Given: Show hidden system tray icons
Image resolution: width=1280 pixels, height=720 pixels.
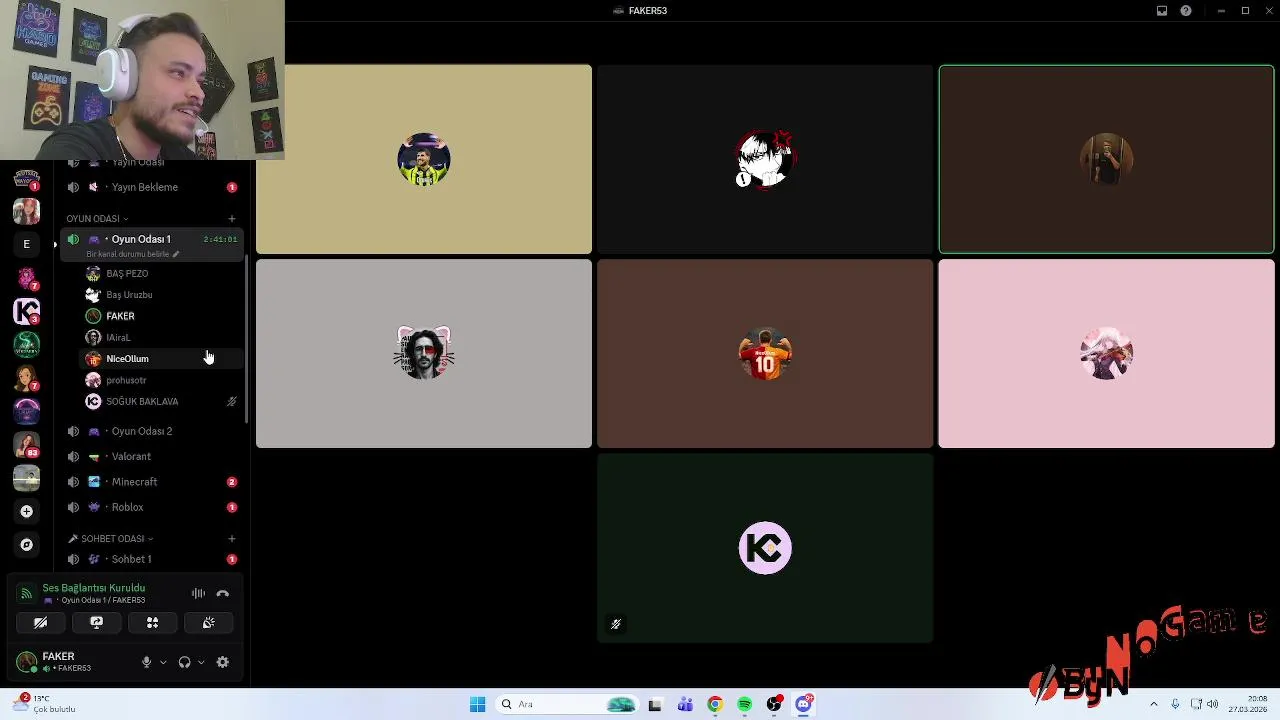Looking at the screenshot, I should click(x=1153, y=704).
